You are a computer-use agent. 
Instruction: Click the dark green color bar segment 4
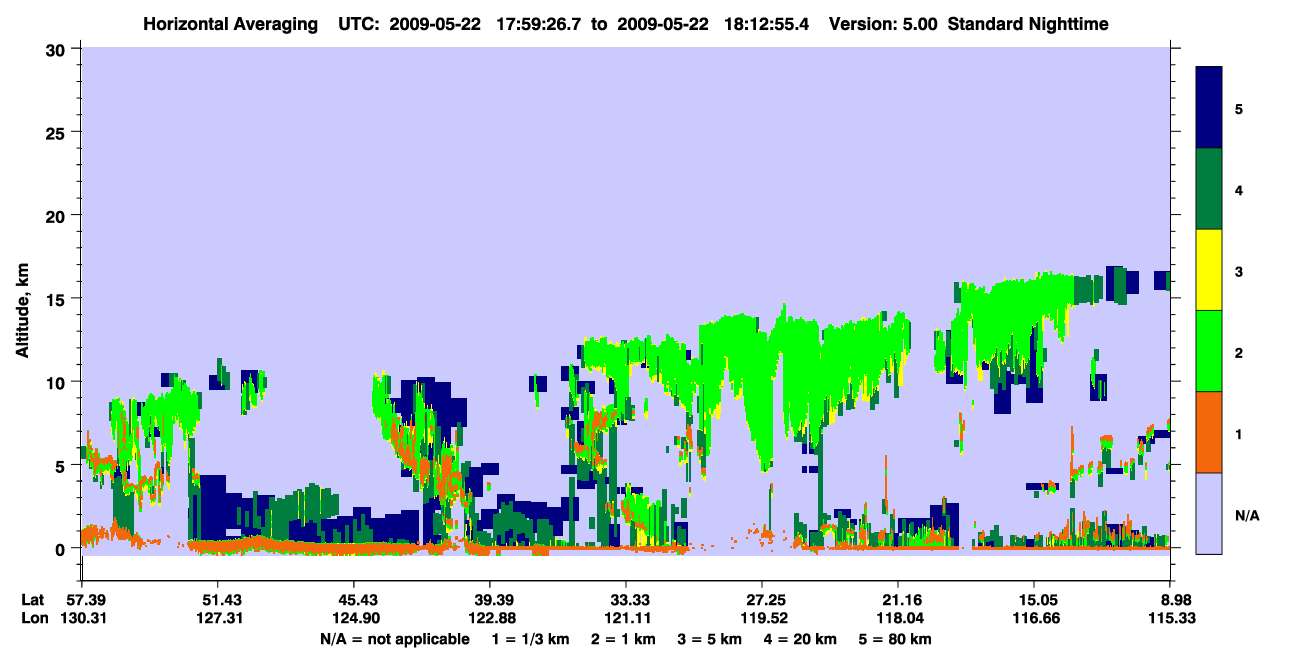click(x=1209, y=188)
